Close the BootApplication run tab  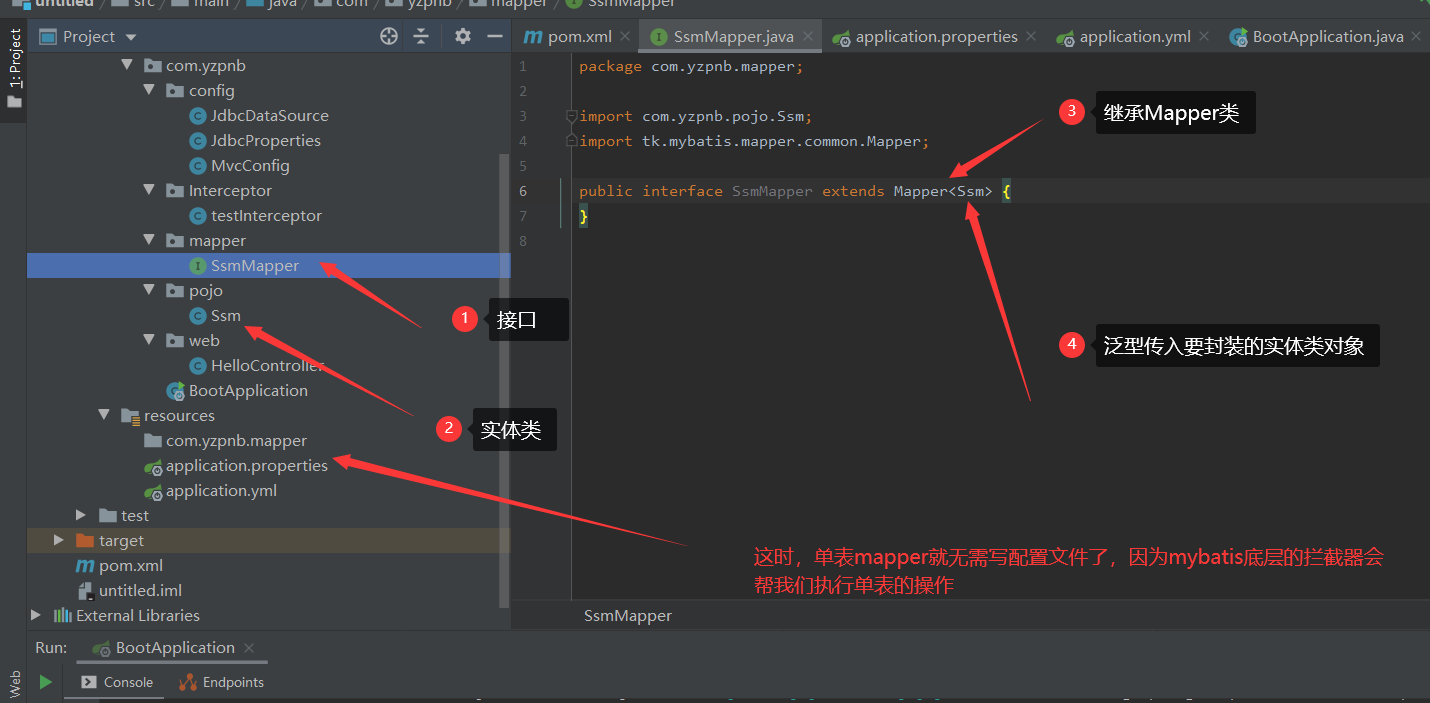[249, 648]
